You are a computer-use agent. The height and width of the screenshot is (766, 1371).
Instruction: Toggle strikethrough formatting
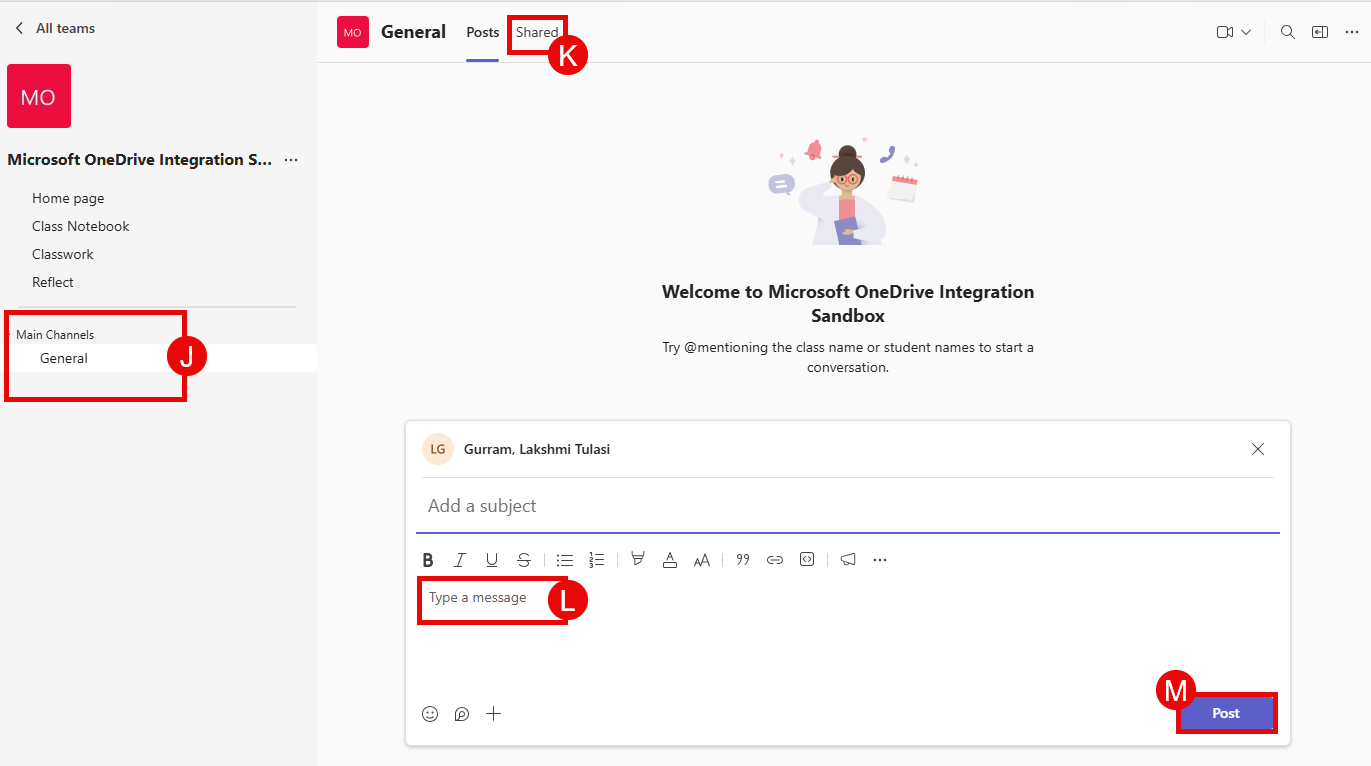click(524, 560)
